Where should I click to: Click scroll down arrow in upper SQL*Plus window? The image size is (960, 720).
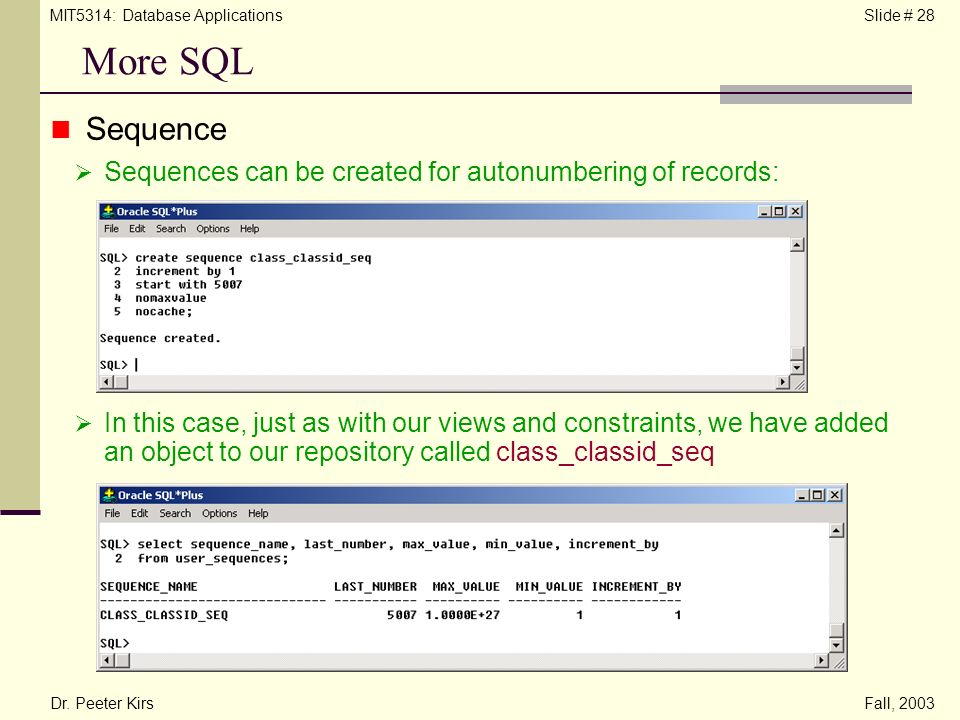[797, 368]
